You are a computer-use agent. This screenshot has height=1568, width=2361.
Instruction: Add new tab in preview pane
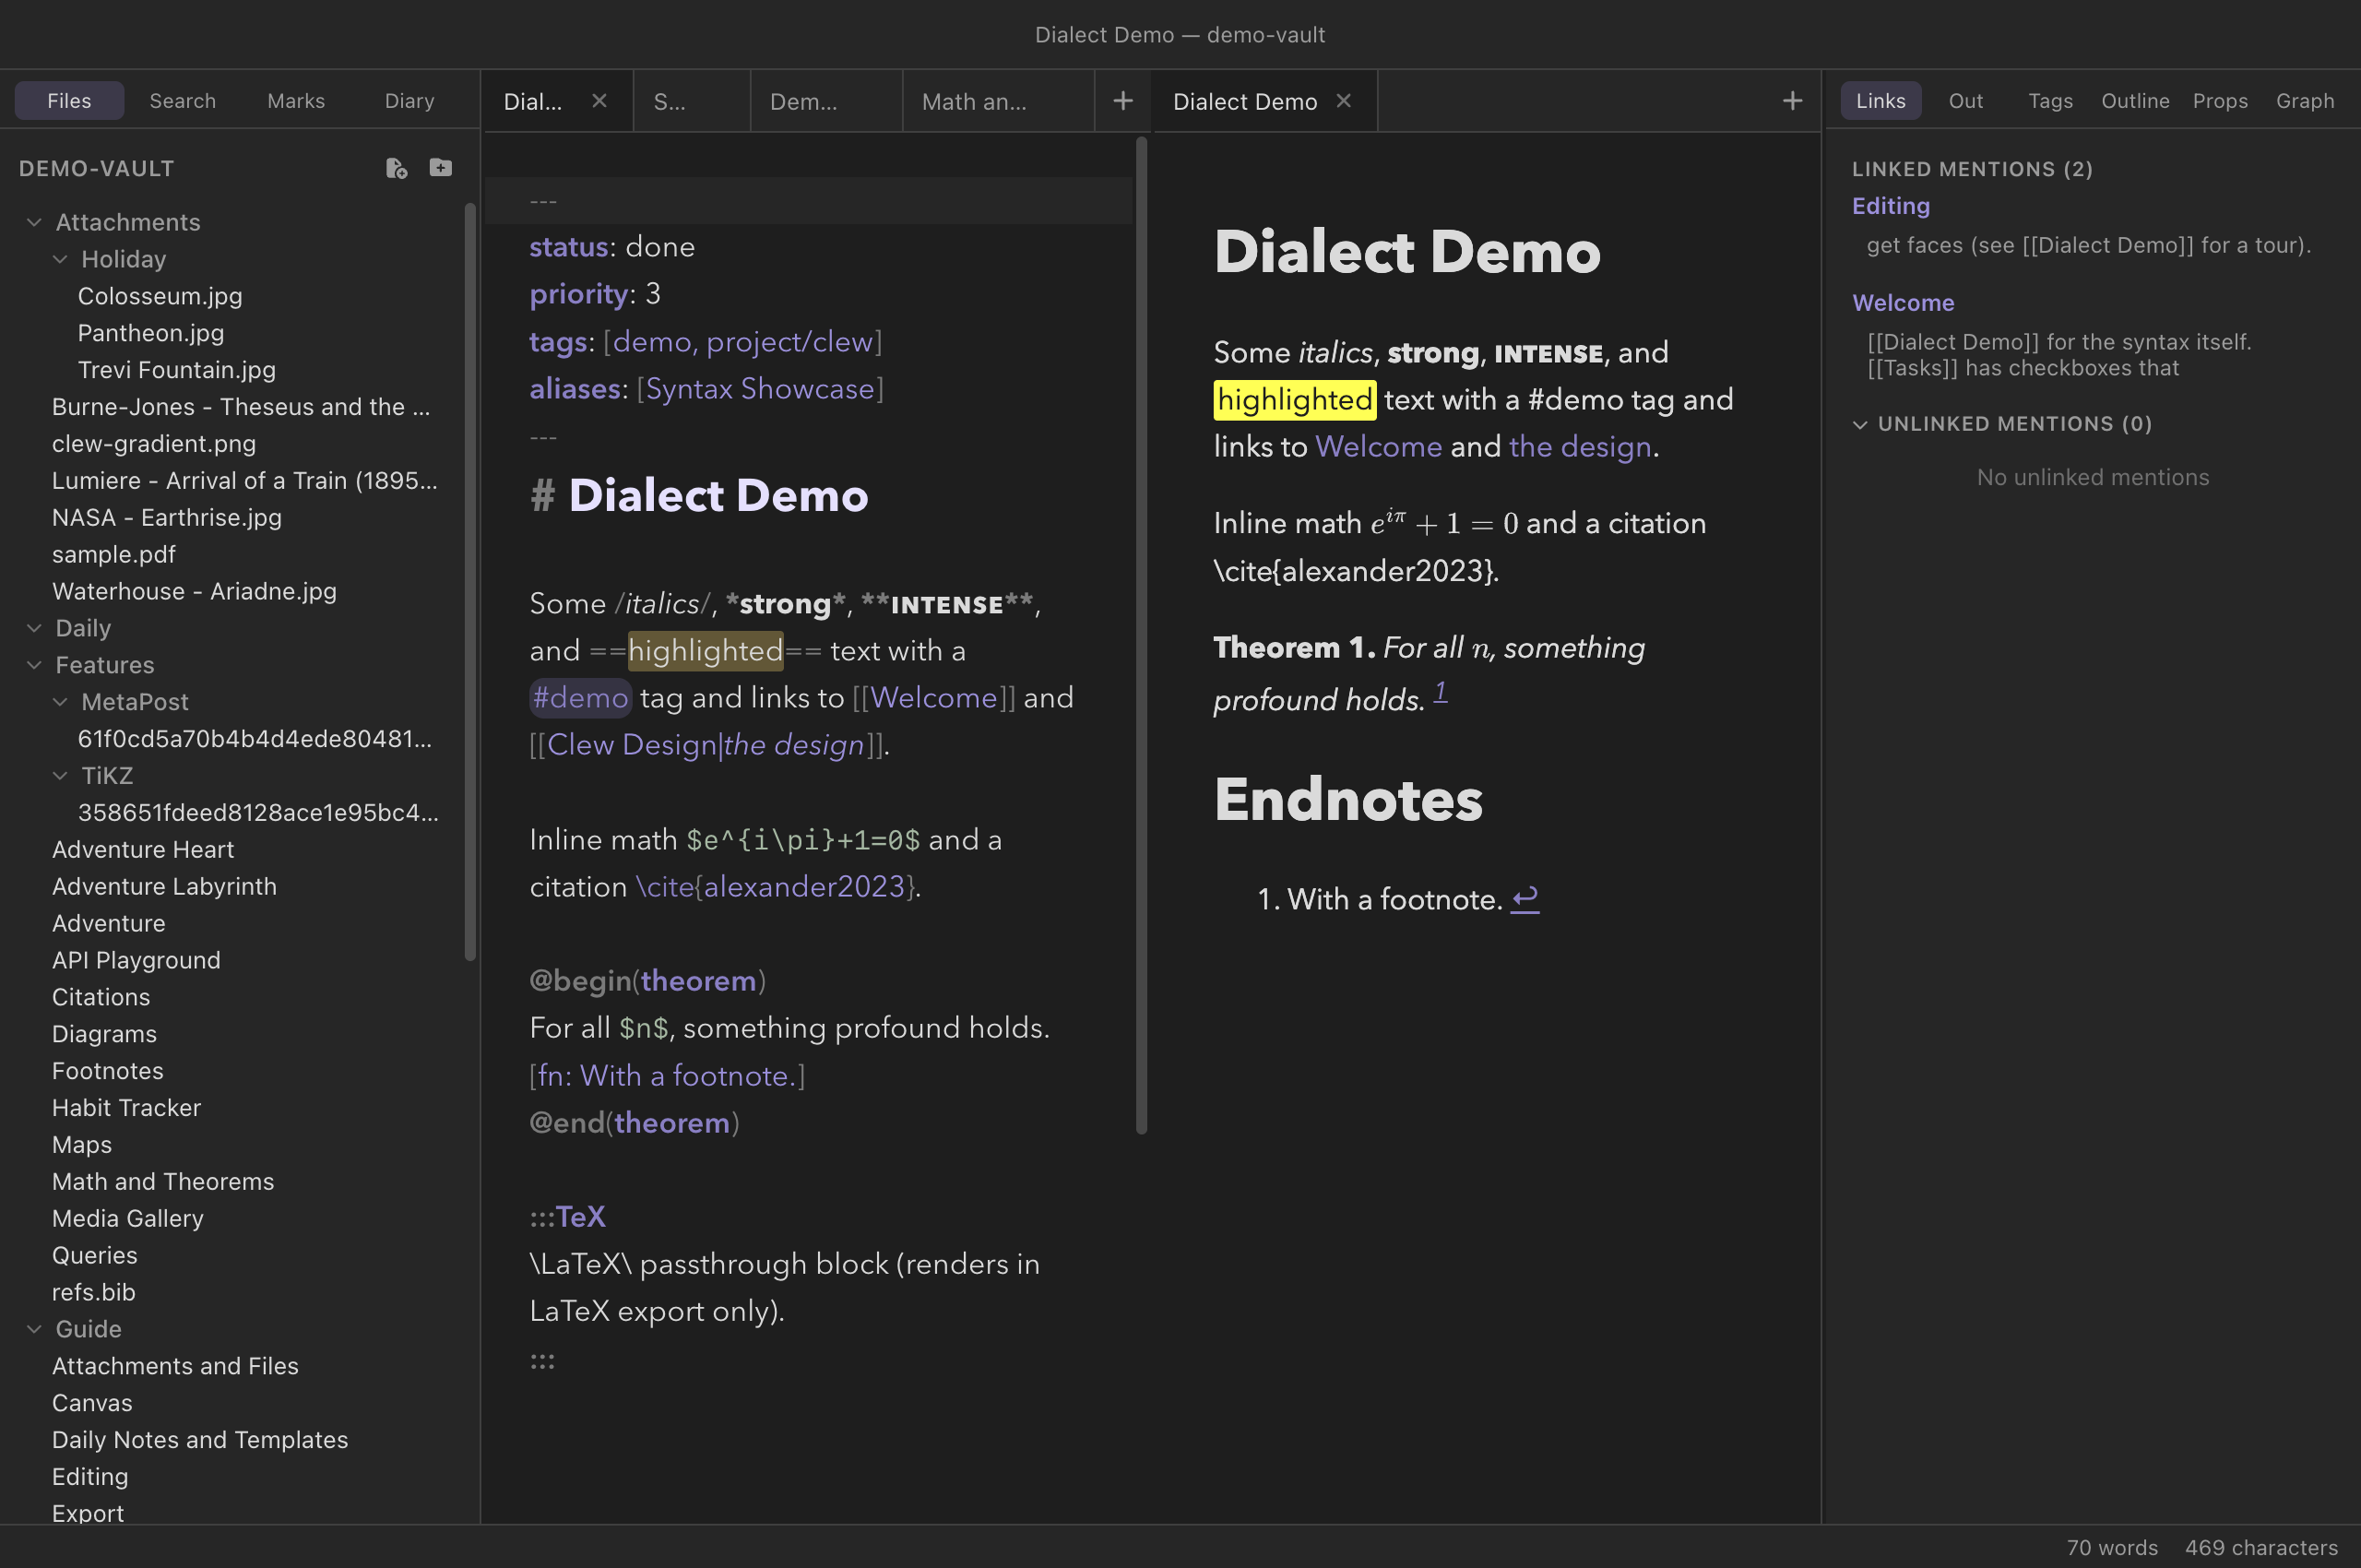(x=1792, y=101)
